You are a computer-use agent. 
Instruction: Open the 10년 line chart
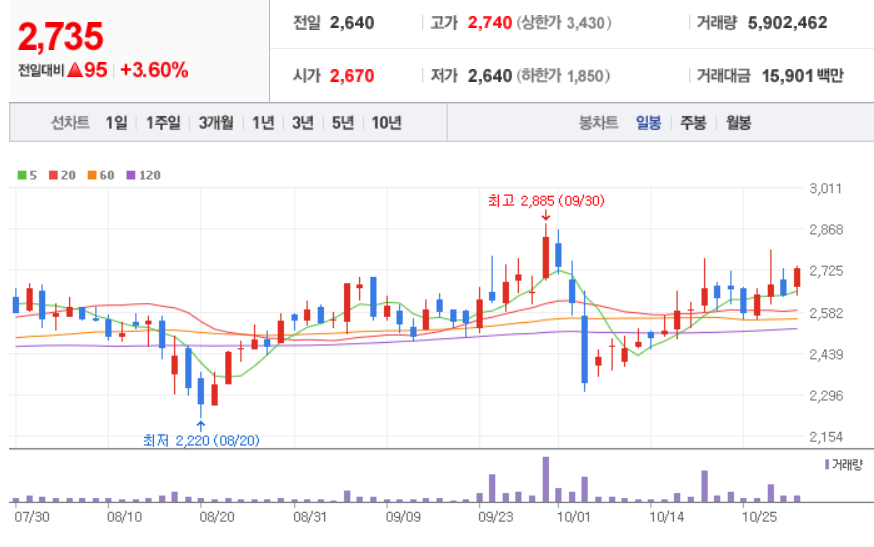click(x=386, y=122)
